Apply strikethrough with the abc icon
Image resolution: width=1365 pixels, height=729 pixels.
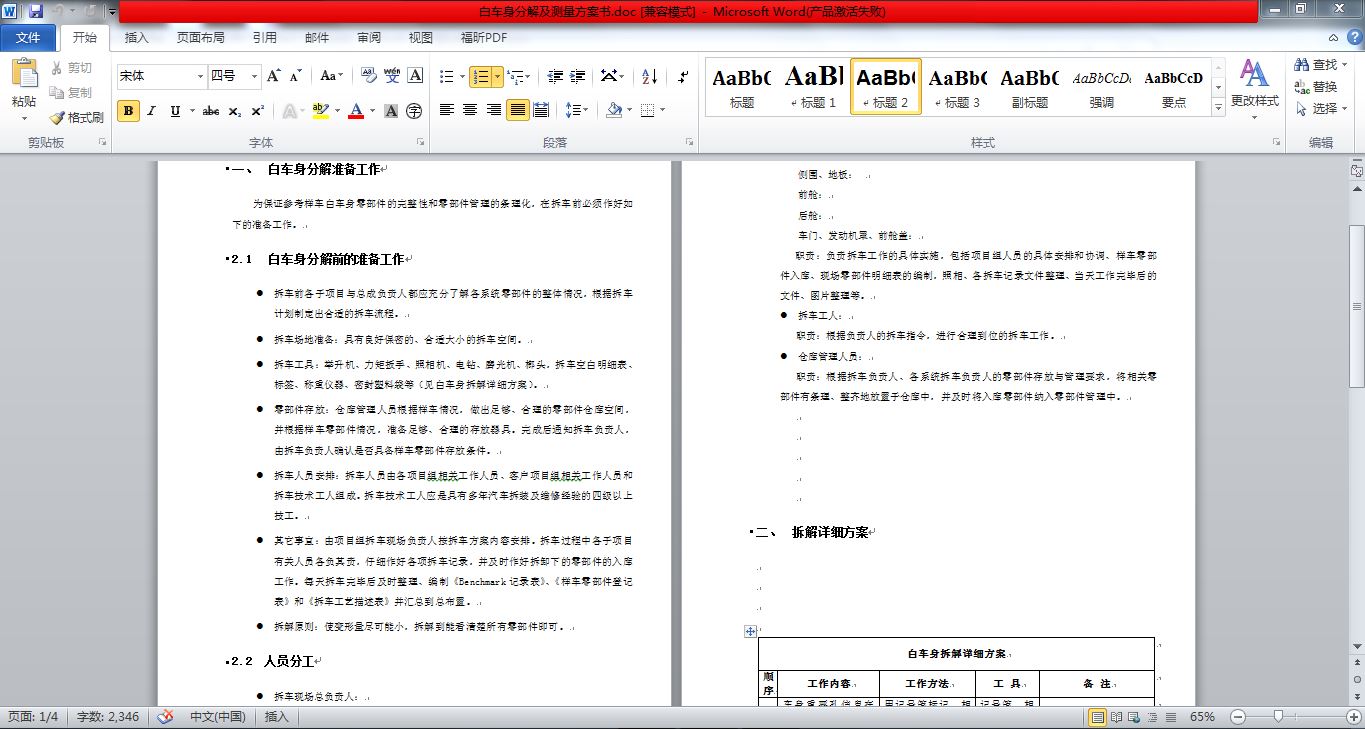[x=210, y=111]
